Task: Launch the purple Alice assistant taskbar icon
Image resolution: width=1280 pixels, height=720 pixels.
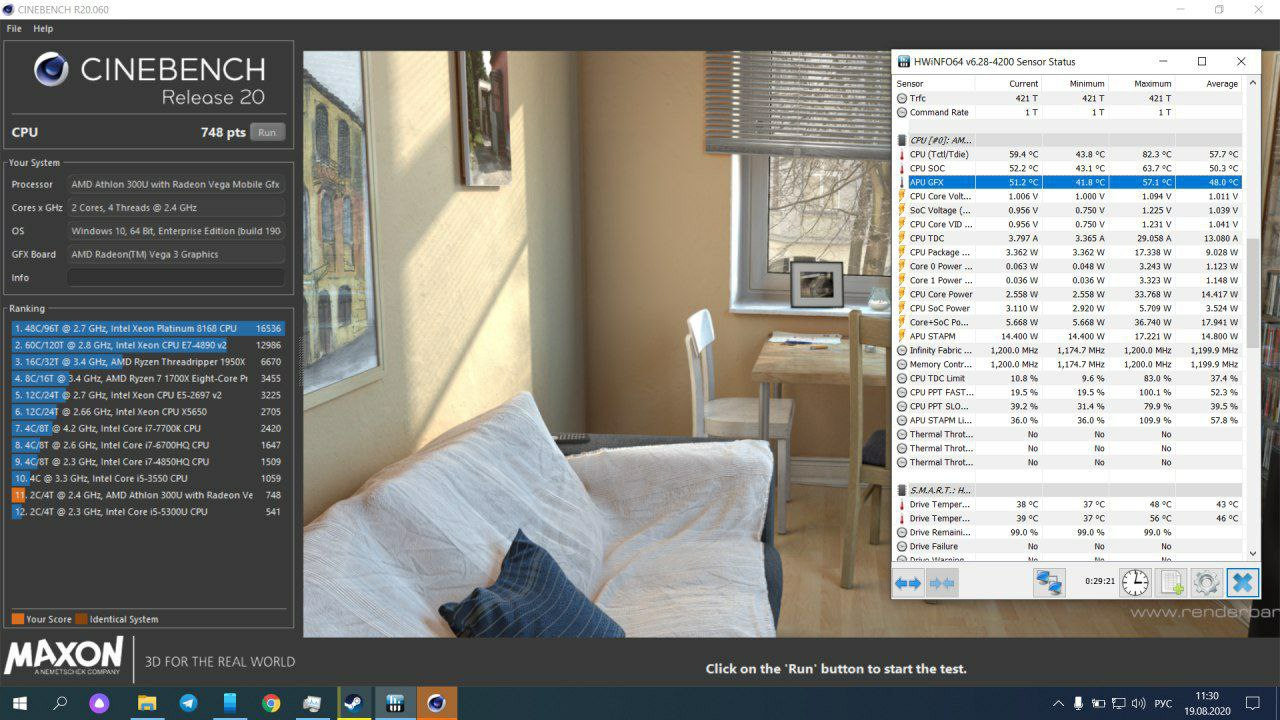Action: 99,703
